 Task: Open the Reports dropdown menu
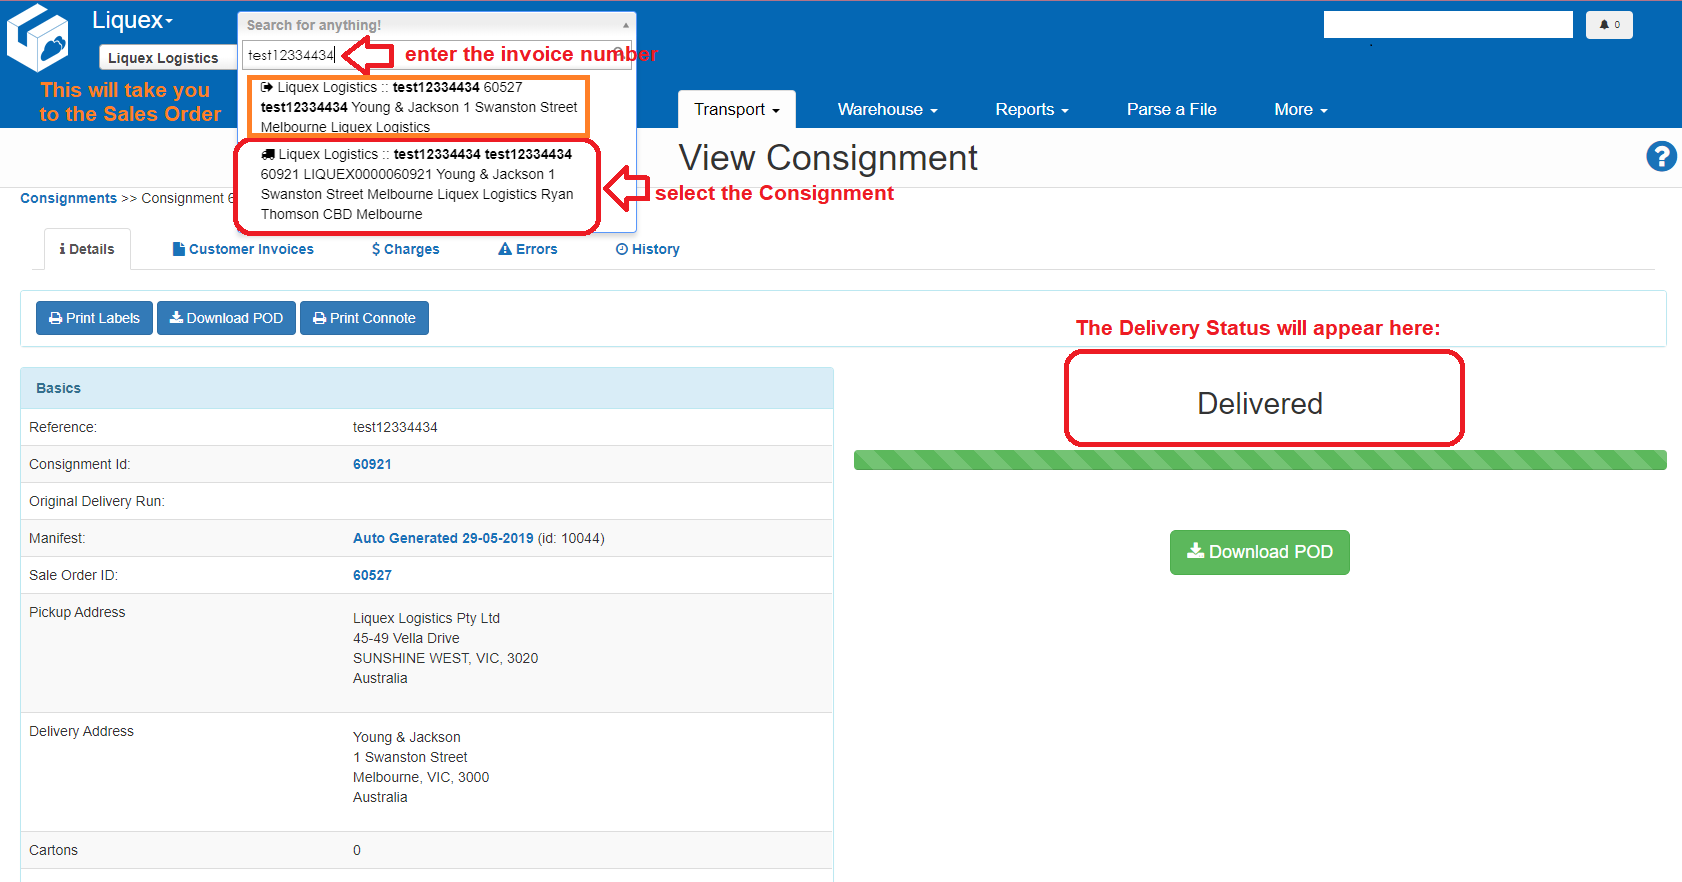1032,109
